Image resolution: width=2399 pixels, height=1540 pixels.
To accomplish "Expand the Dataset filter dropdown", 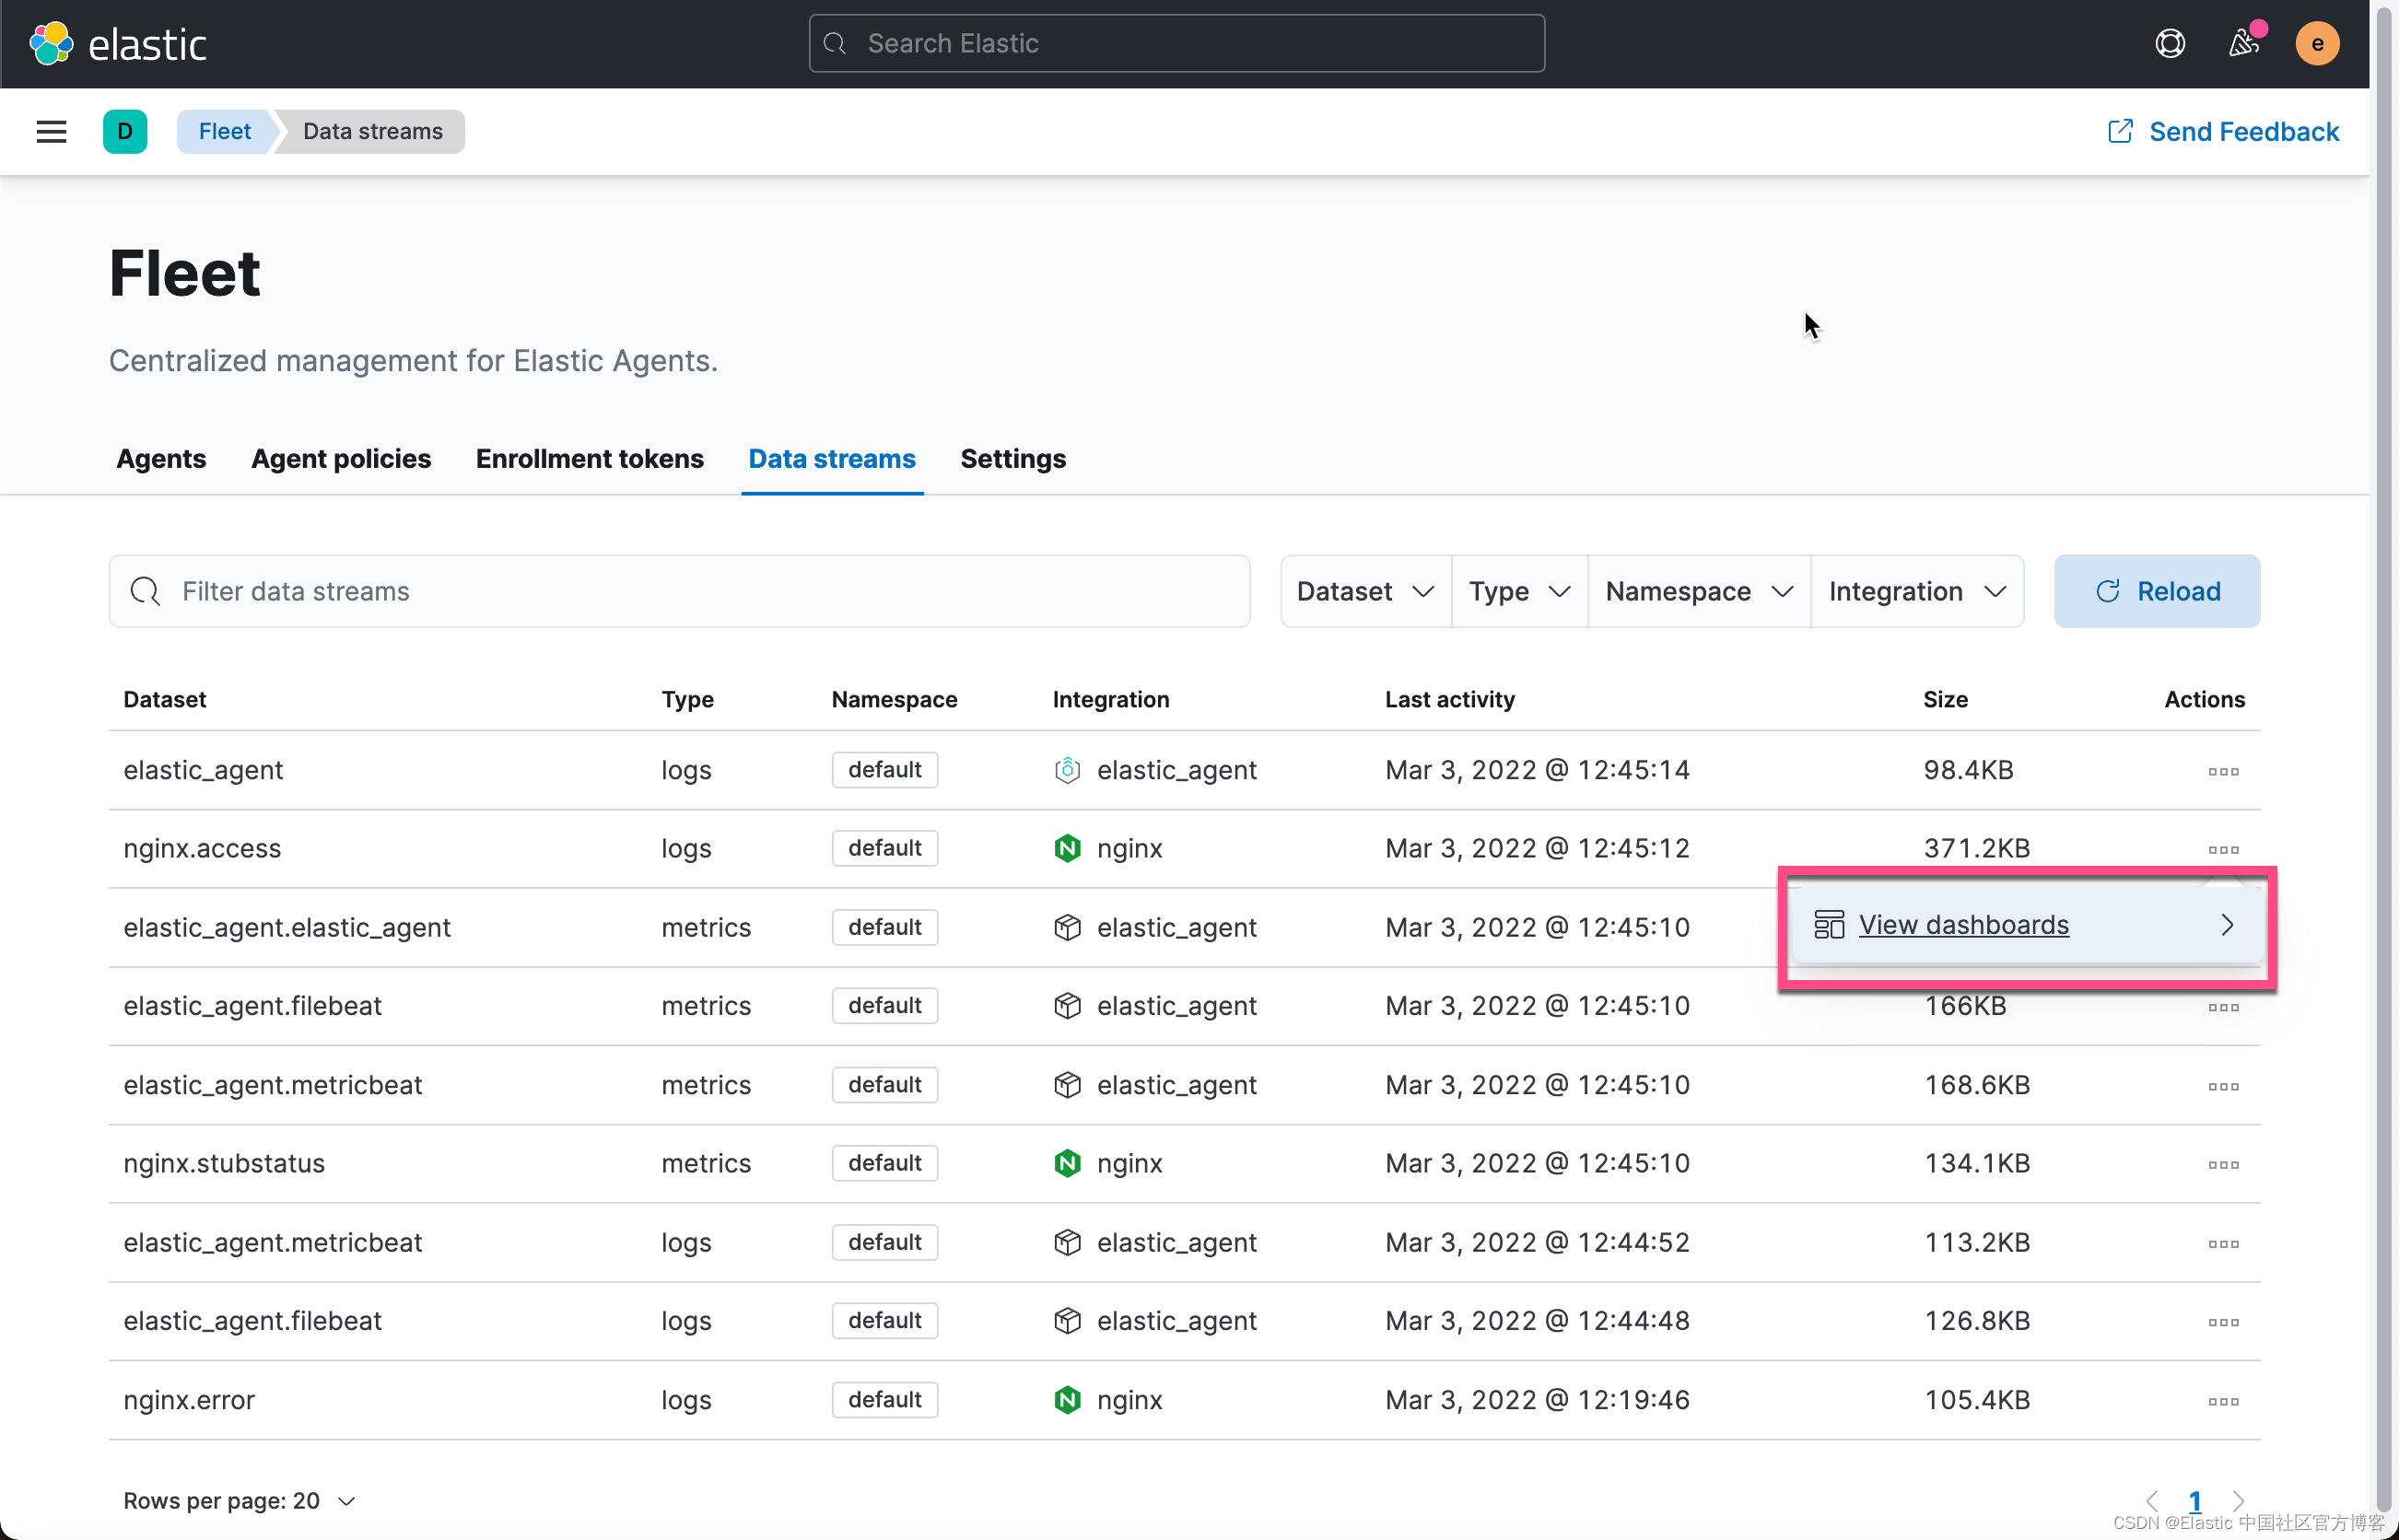I will coord(1365,591).
